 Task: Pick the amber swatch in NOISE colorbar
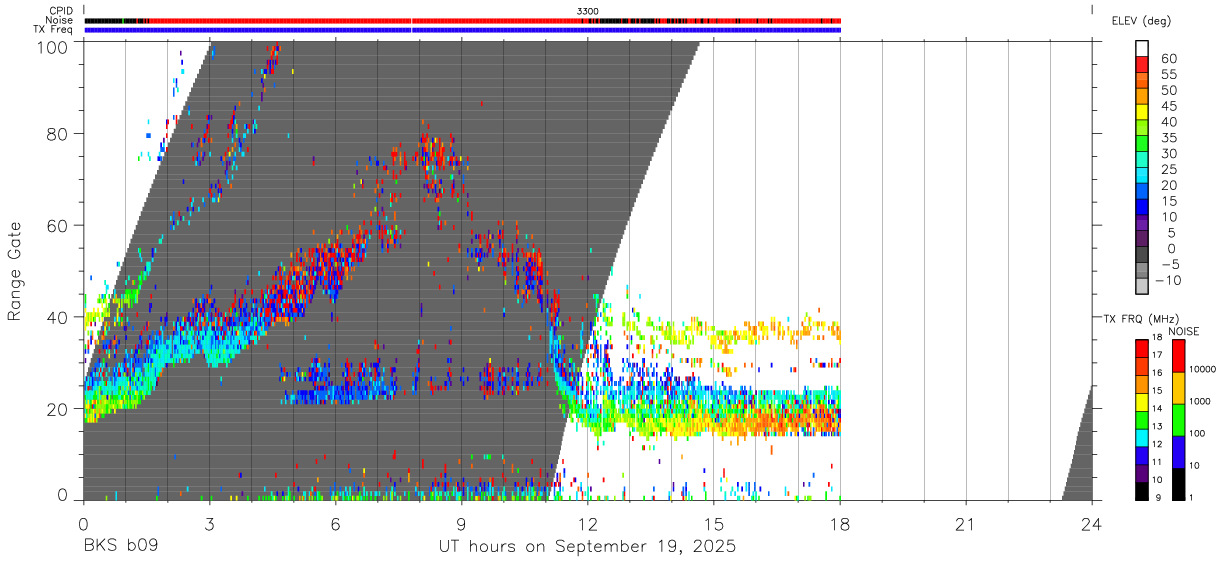pyautogui.click(x=1177, y=388)
